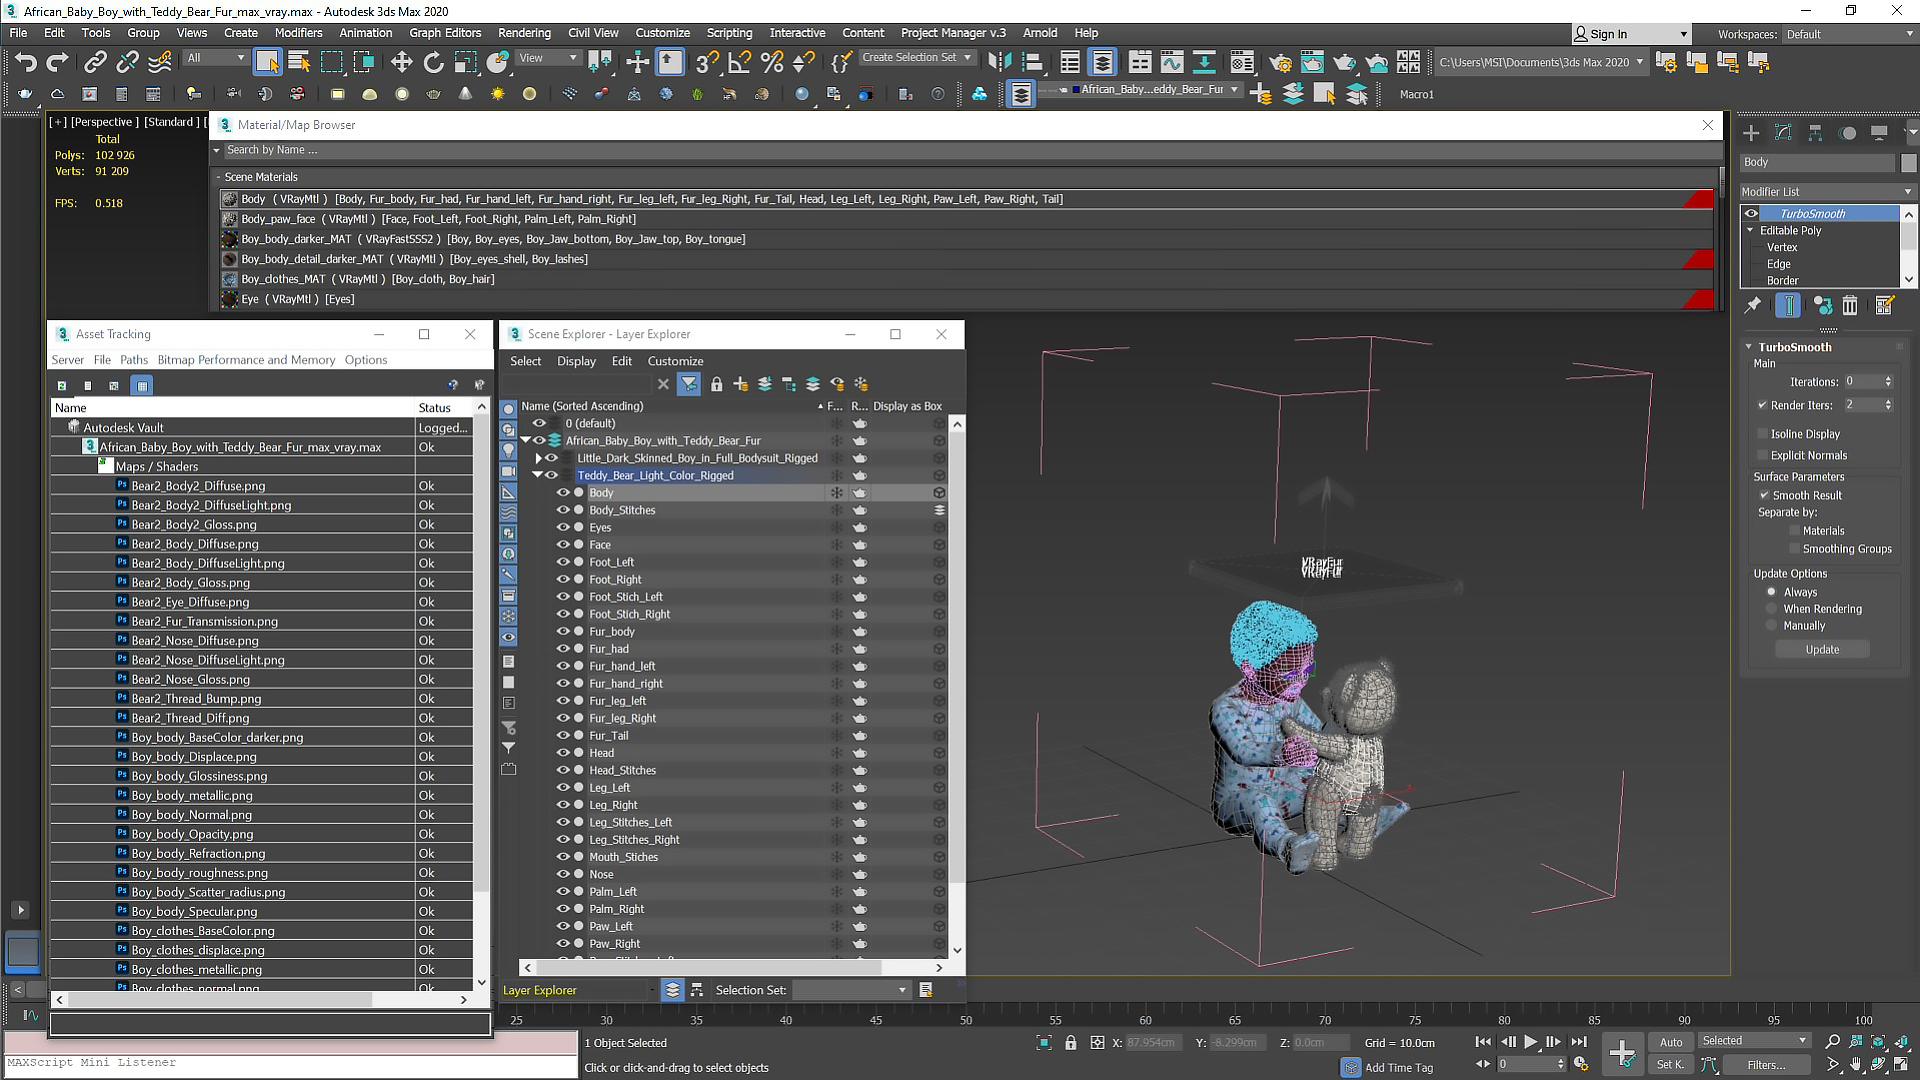Screen dimensions: 1920x1080
Task: Expand the Little_Dark_Skinned_Boy layer
Action: click(537, 458)
